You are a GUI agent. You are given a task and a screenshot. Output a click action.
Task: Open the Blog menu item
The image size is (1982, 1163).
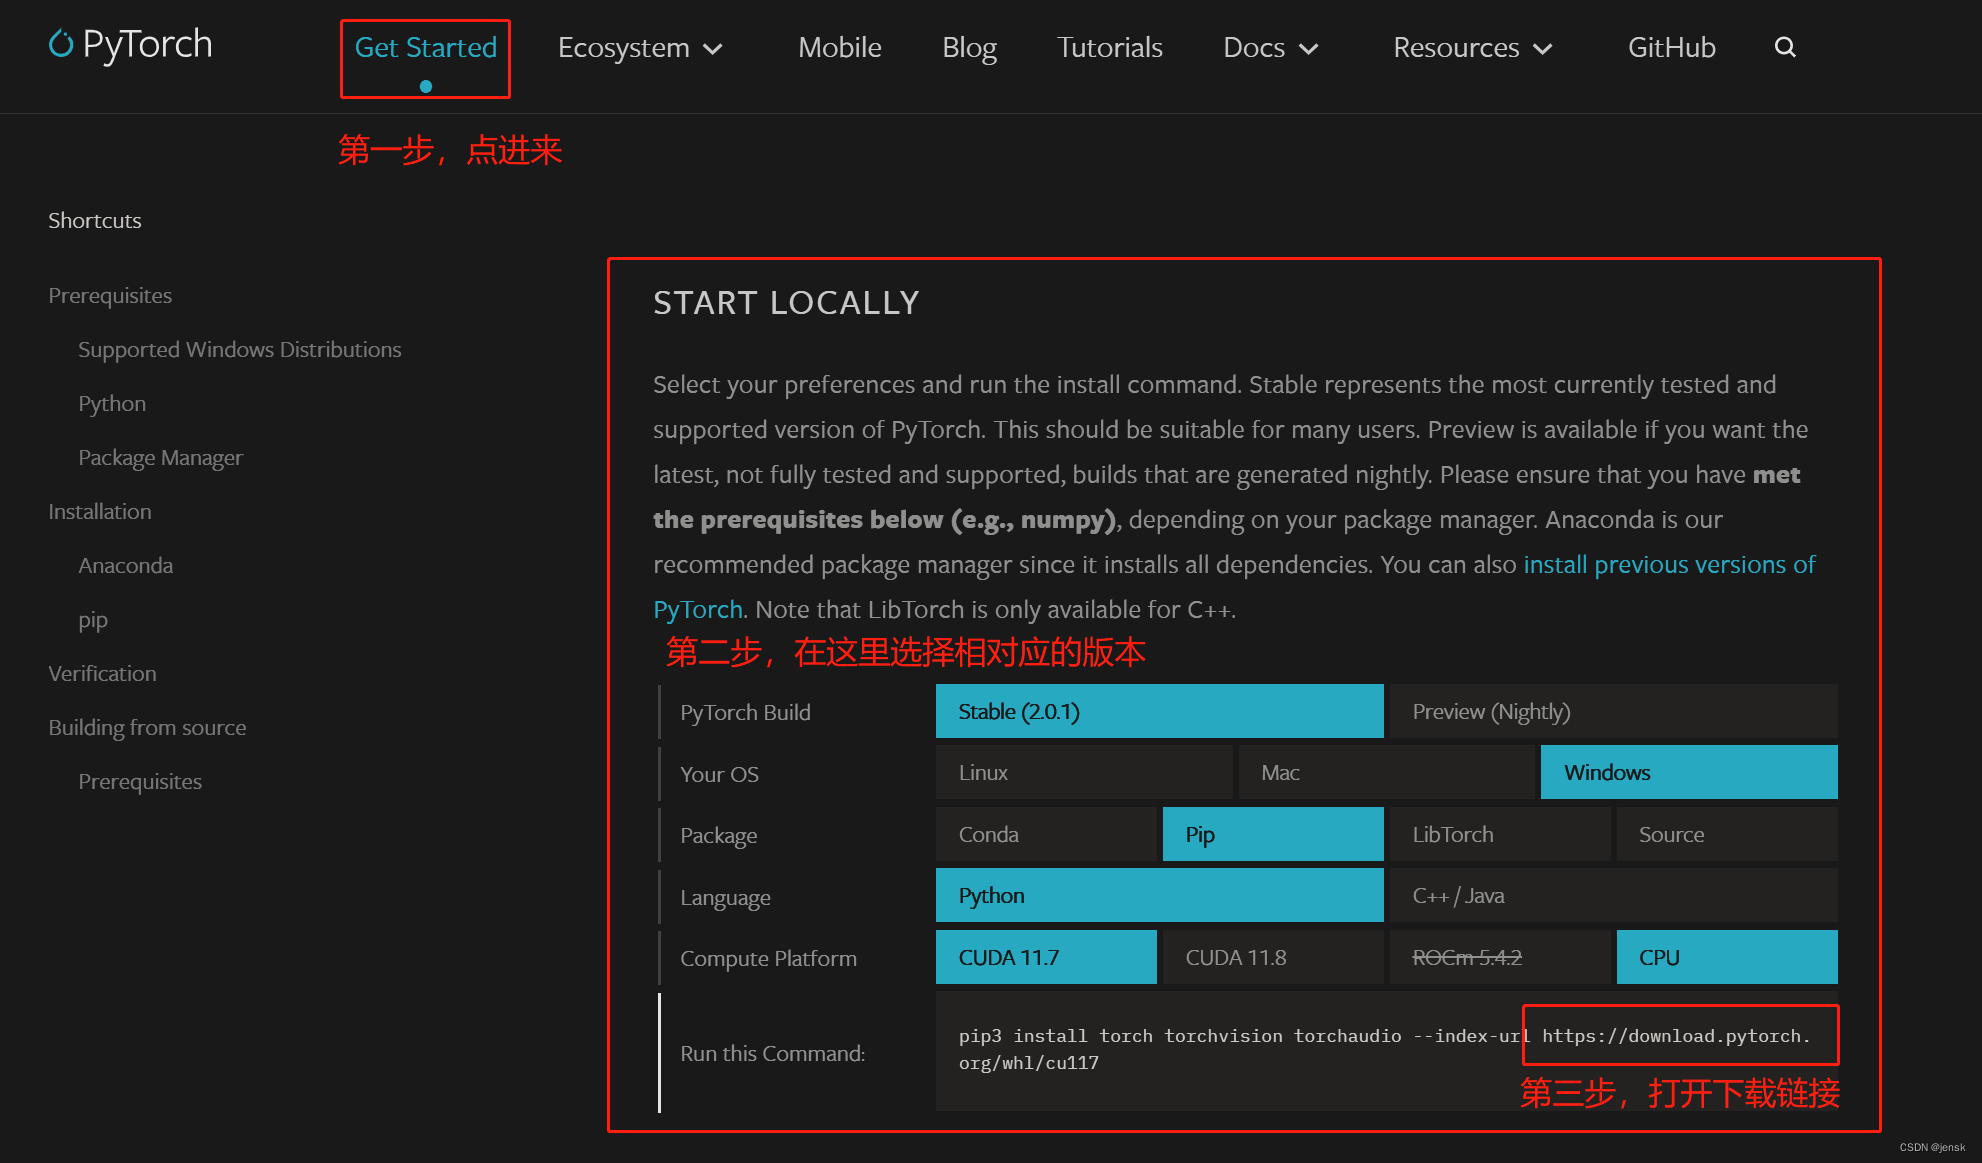coord(969,48)
